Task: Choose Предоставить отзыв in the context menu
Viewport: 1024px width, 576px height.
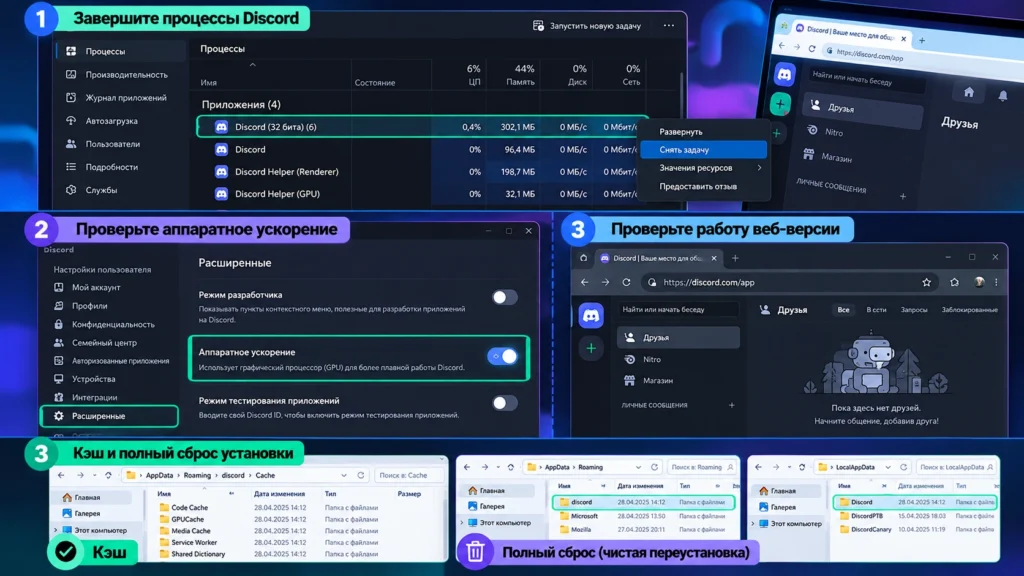Action: 697,187
